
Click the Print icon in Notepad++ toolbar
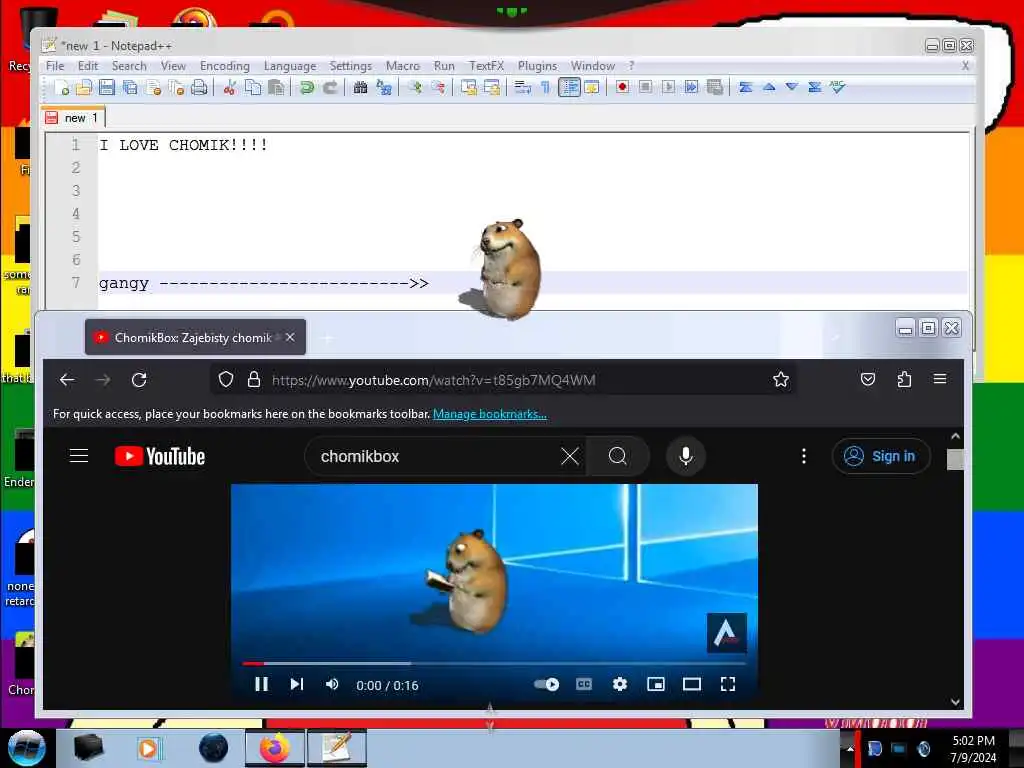199,88
